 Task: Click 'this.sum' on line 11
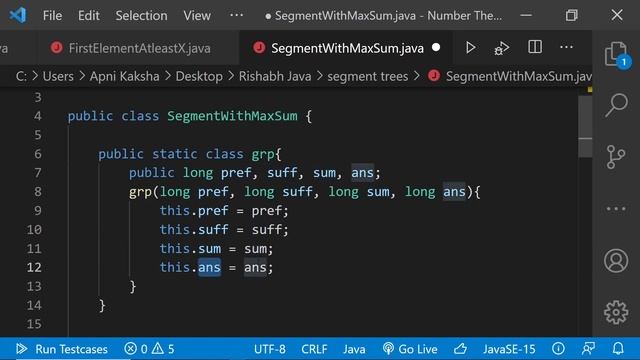[190, 249]
